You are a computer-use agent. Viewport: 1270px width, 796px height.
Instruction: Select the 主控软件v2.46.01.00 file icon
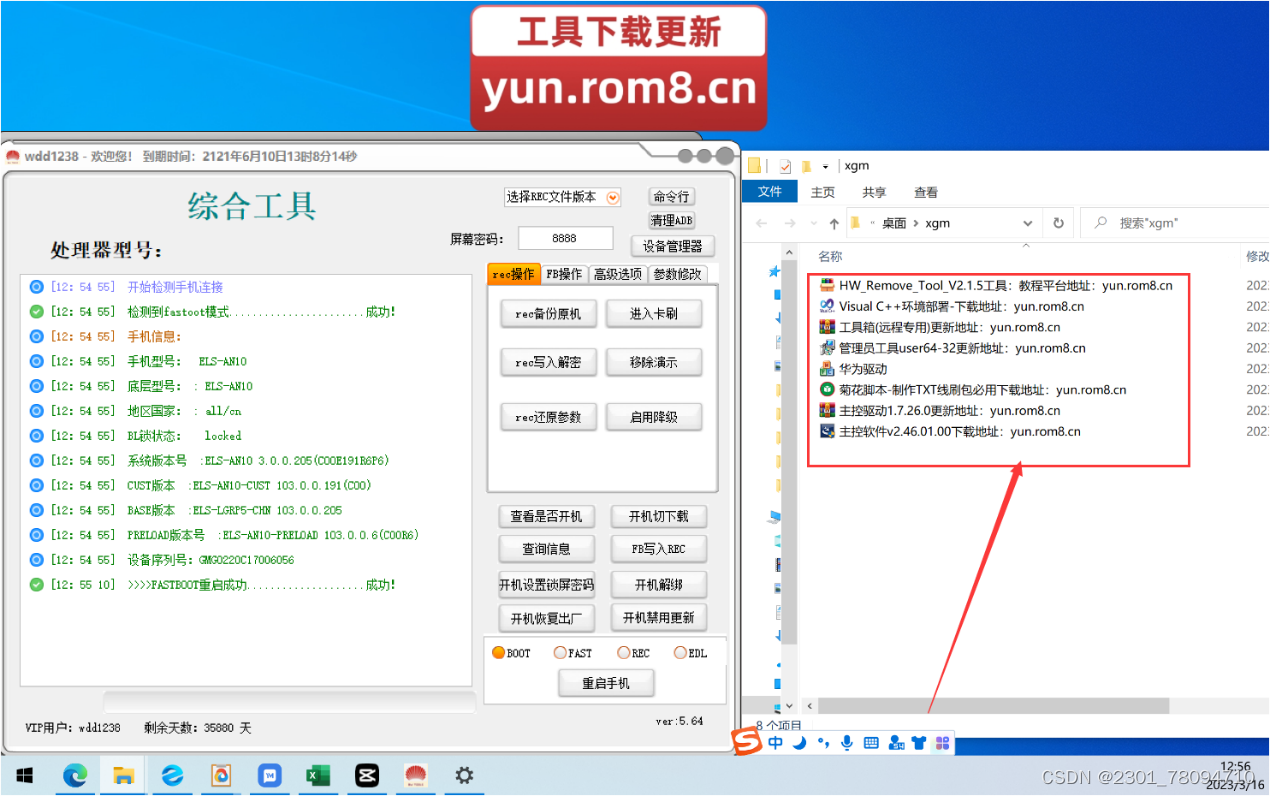[x=827, y=431]
